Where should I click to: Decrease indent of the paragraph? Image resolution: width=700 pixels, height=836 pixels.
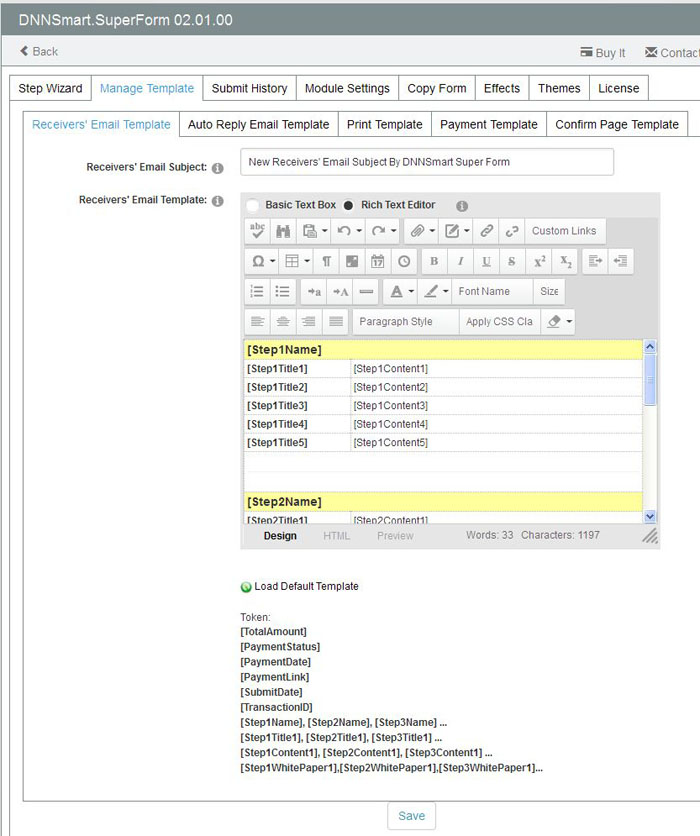(x=621, y=261)
